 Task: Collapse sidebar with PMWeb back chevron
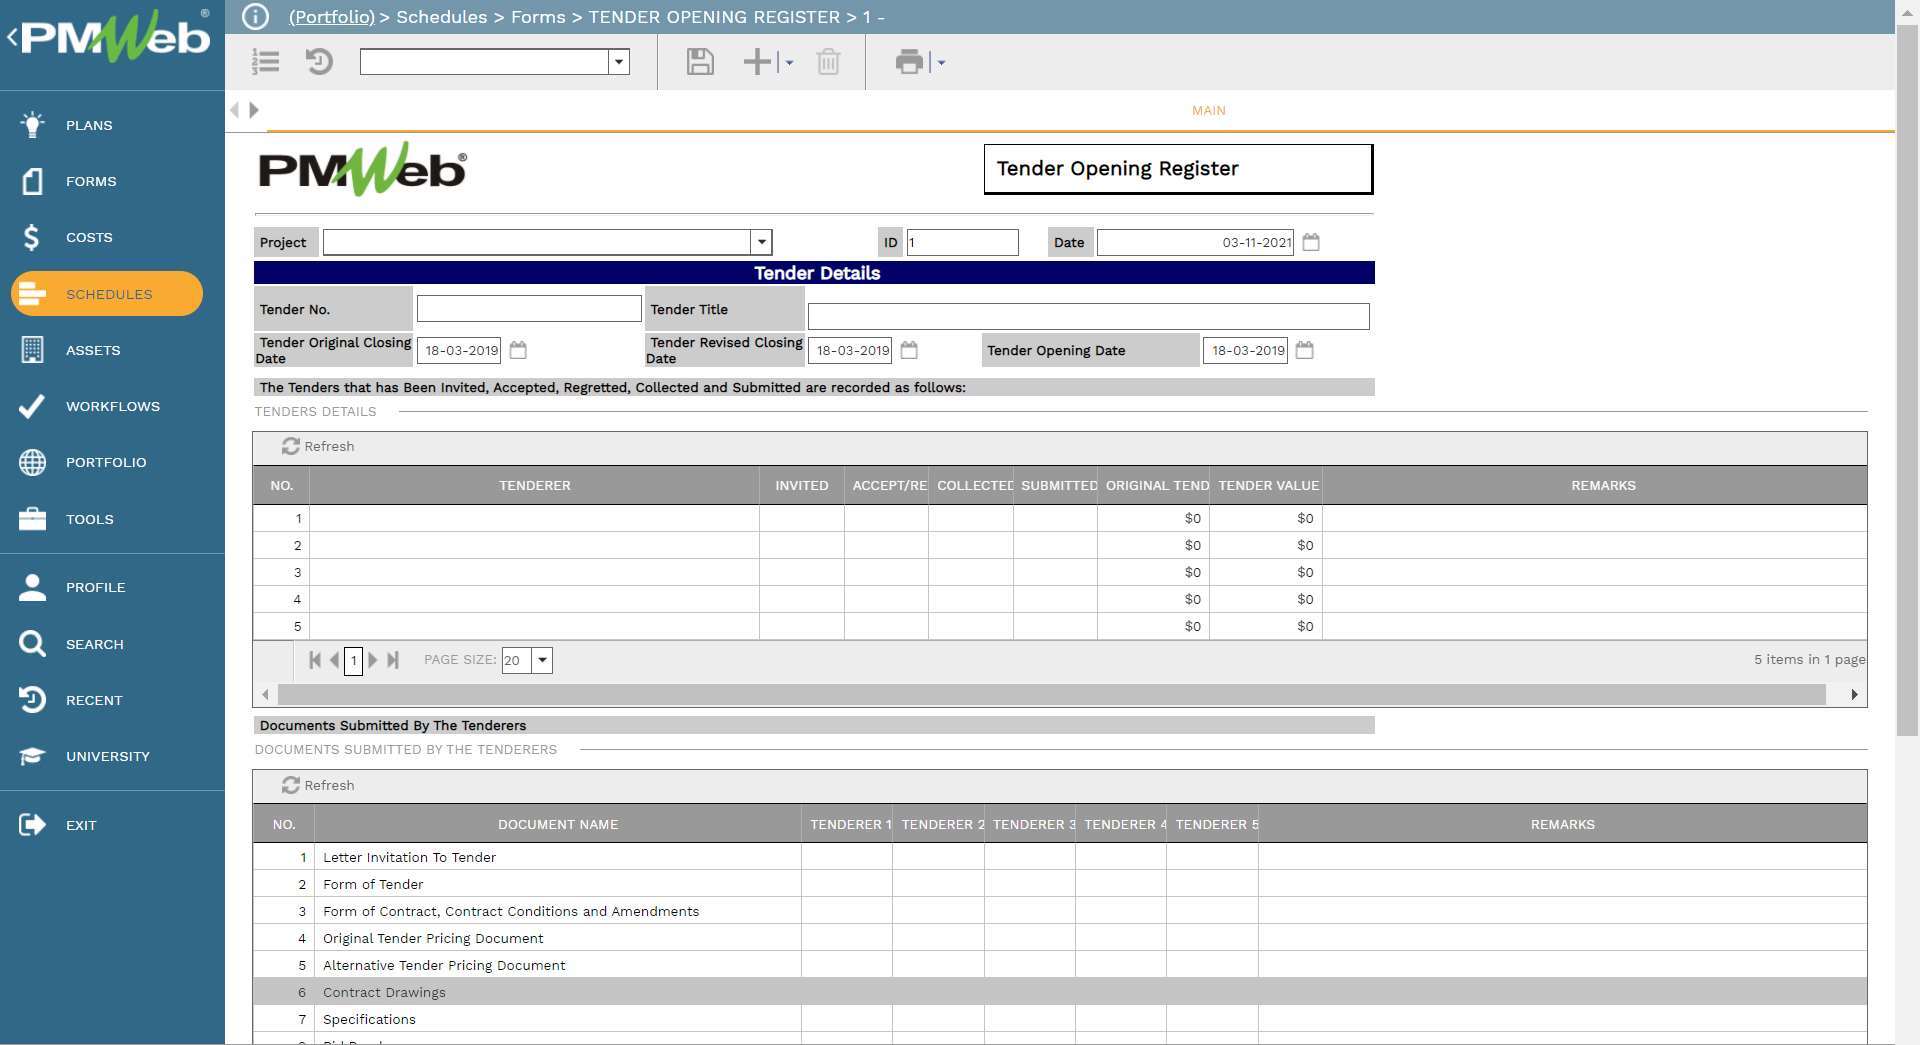pyautogui.click(x=12, y=38)
